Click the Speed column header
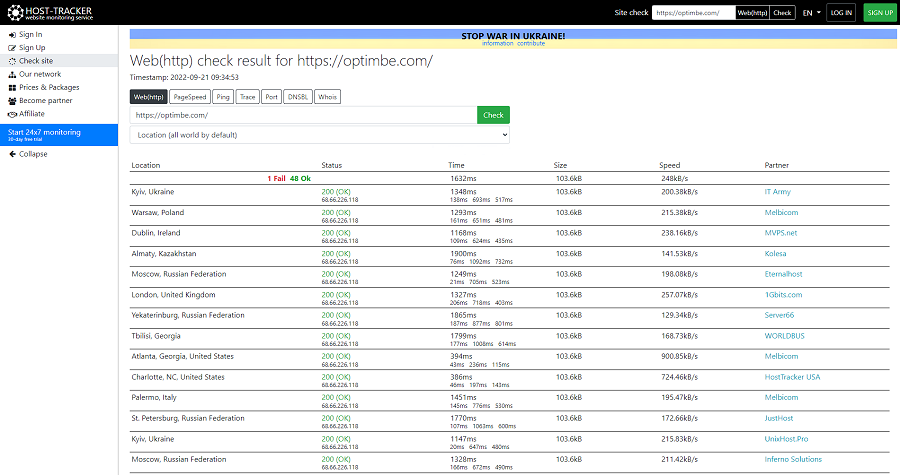Viewport: 900px width, 475px height. point(669,165)
